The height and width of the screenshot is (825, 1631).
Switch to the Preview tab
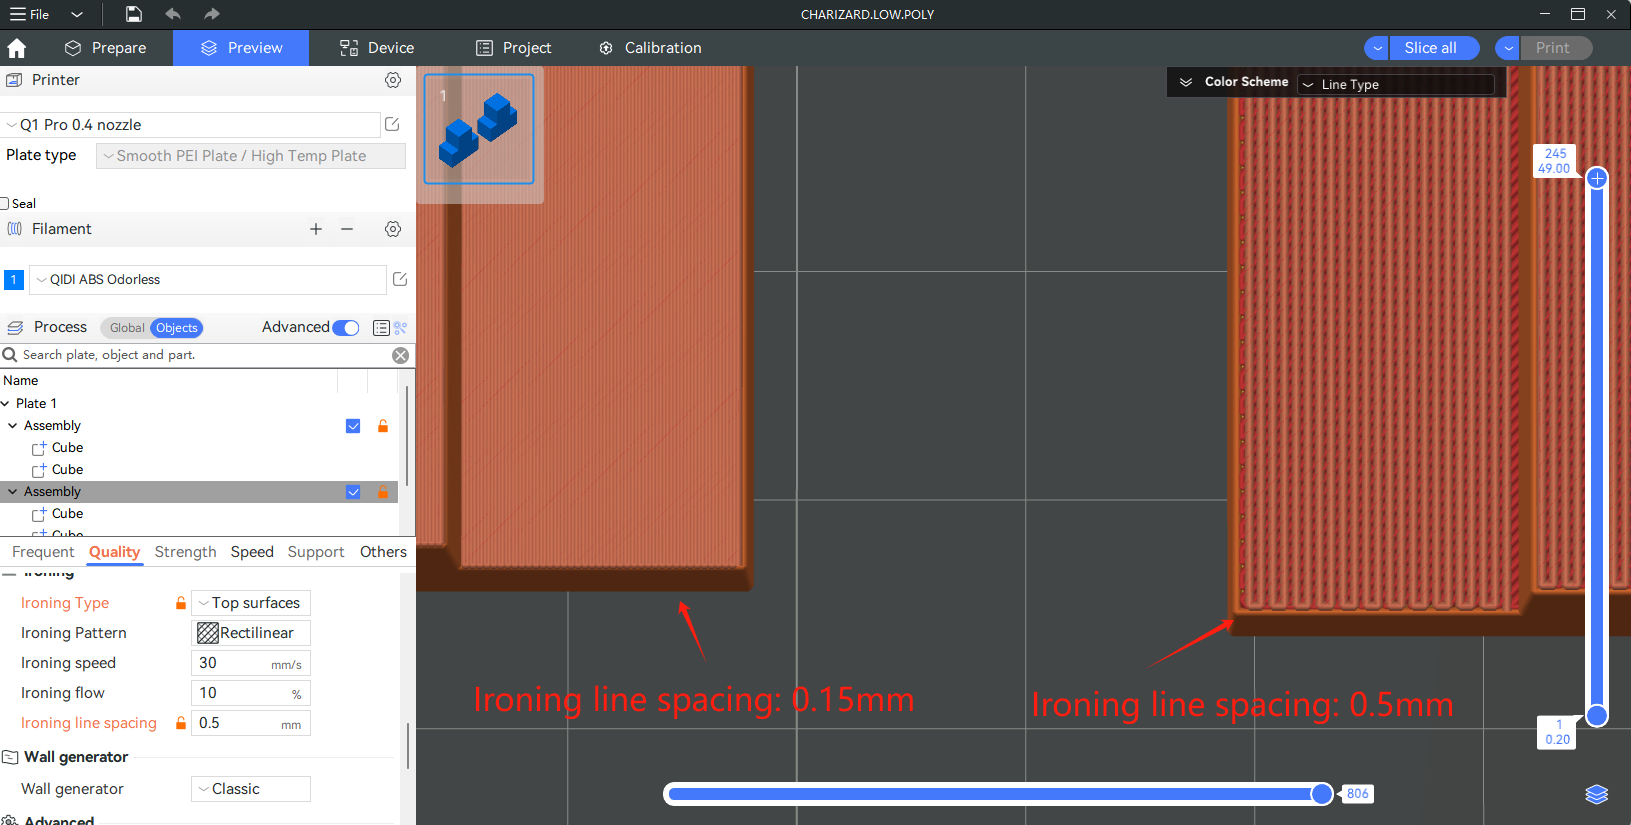point(241,48)
